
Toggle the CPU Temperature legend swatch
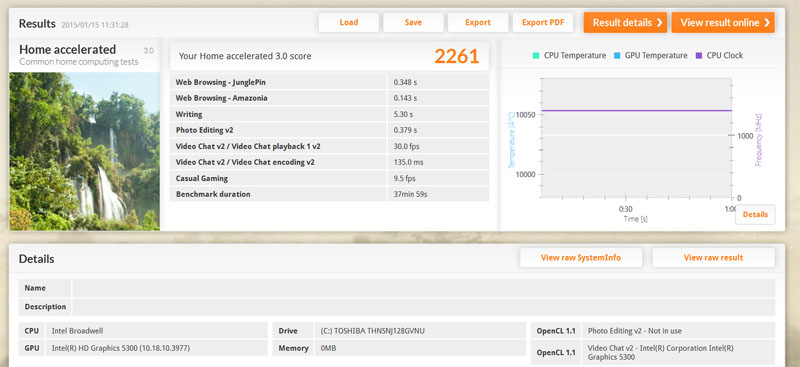click(536, 56)
